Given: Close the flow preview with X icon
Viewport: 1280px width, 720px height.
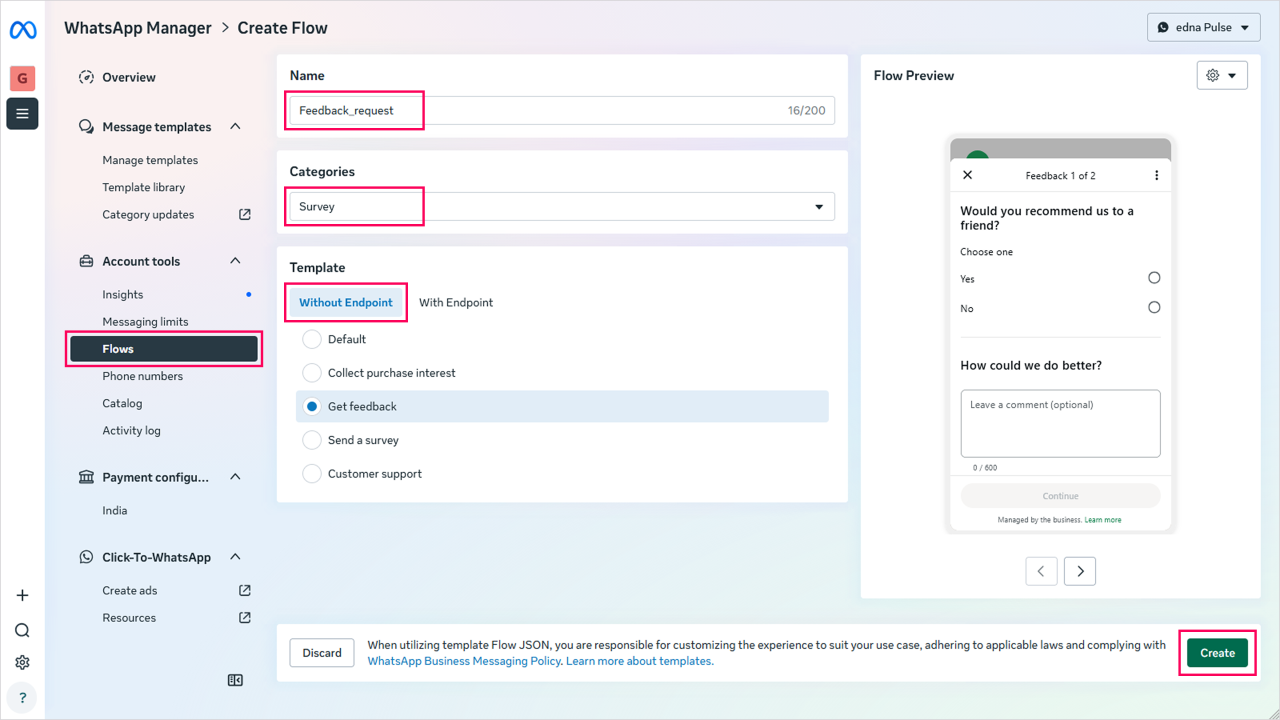Looking at the screenshot, I should [967, 175].
